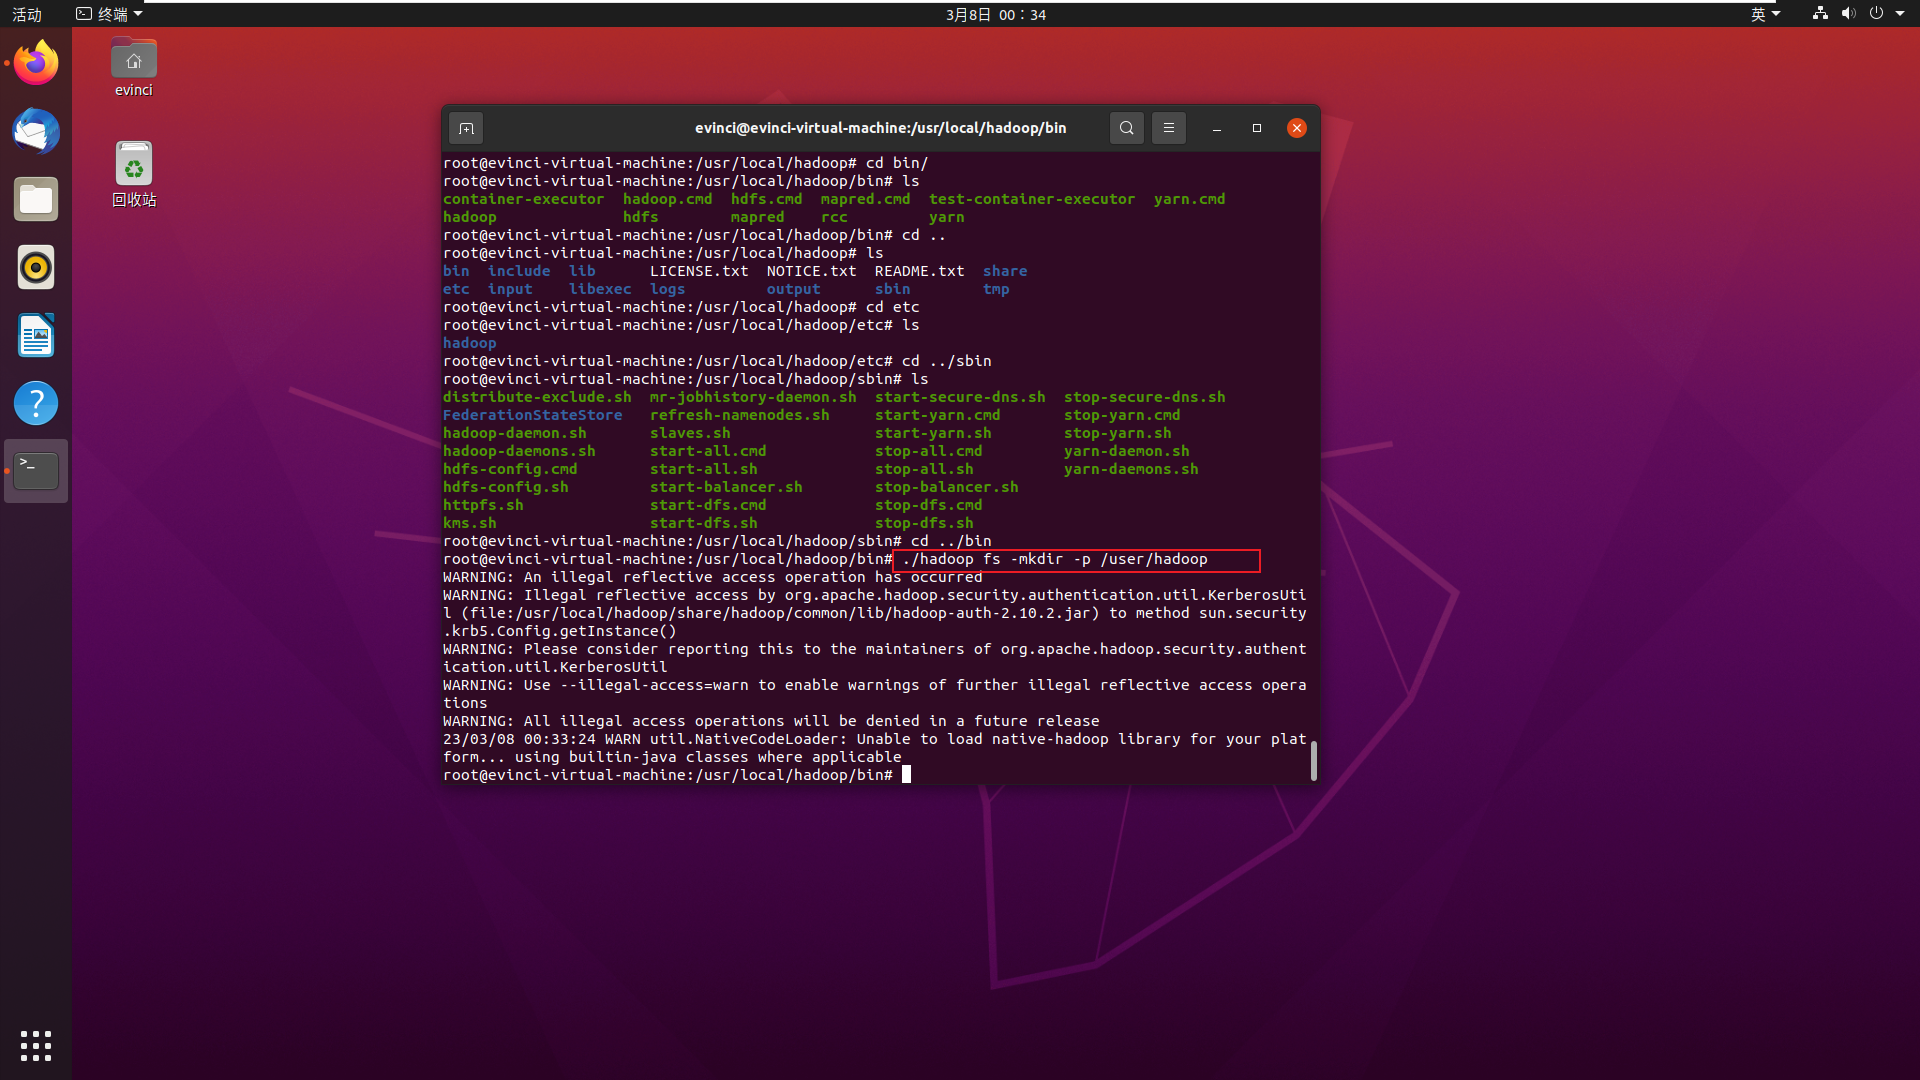Open the 终端 application menu
The height and width of the screenshot is (1080, 1920).
[x=110, y=14]
